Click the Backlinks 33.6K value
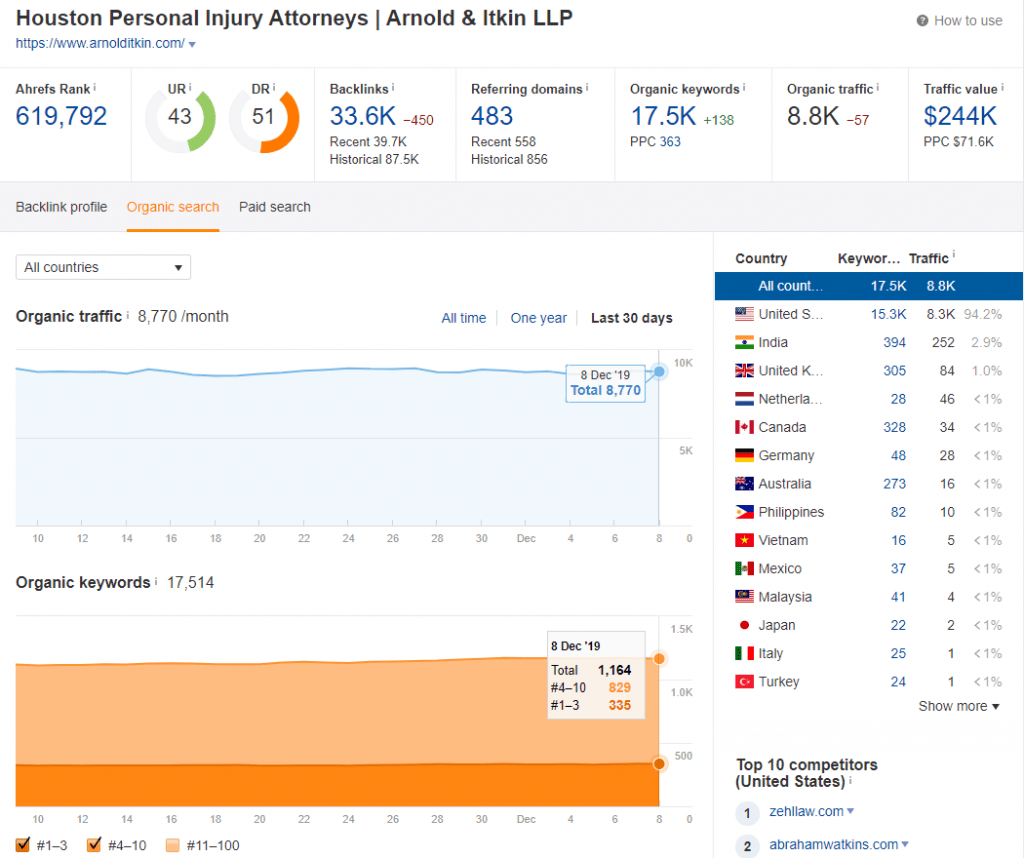The image size is (1024, 858). (362, 116)
